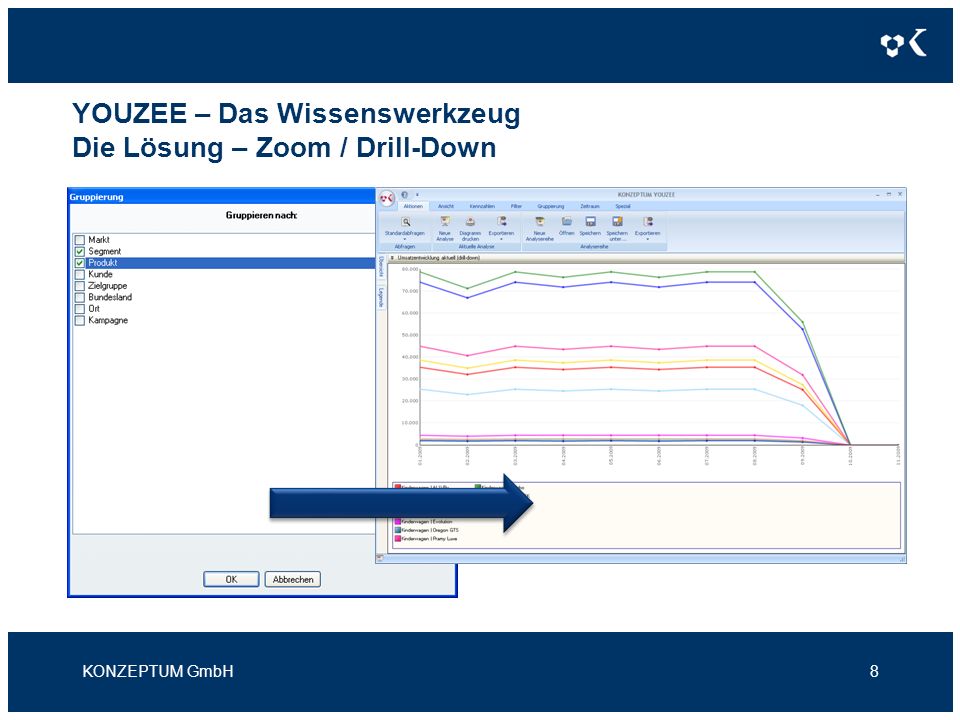Open the Kennzahlen ribbon tab

482,206
